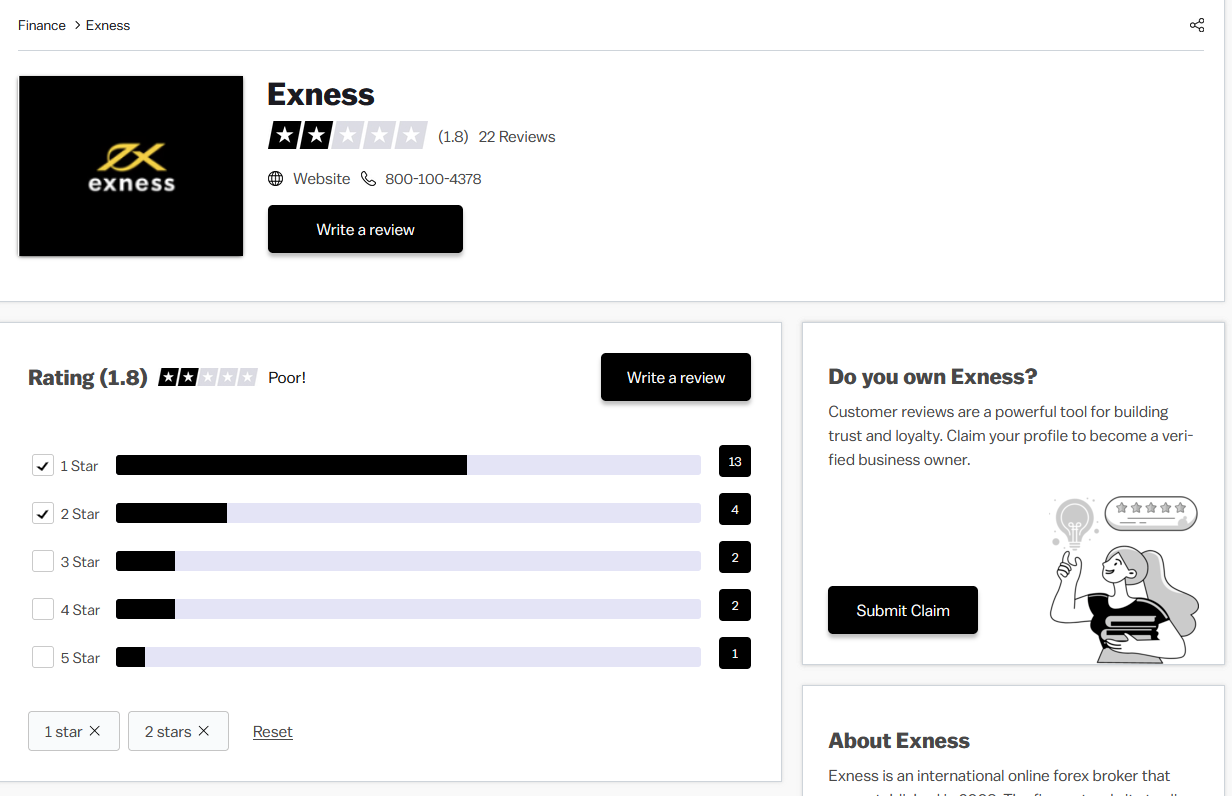Remove the 2 stars filter chip
The image size is (1232, 796).
click(x=204, y=731)
